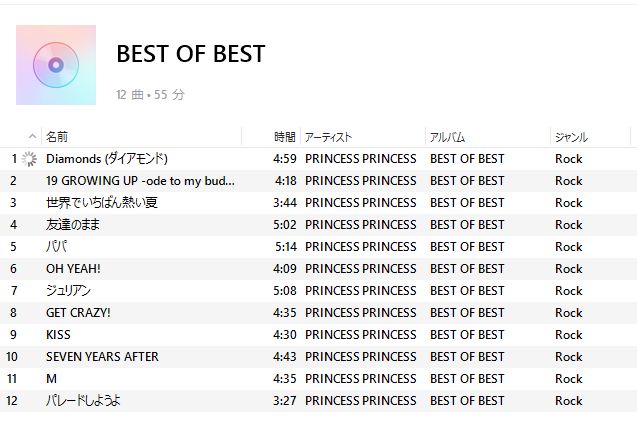Screen dimensions: 637x429
Task: Click the アーティスト column header
Action: pyautogui.click(x=328, y=137)
